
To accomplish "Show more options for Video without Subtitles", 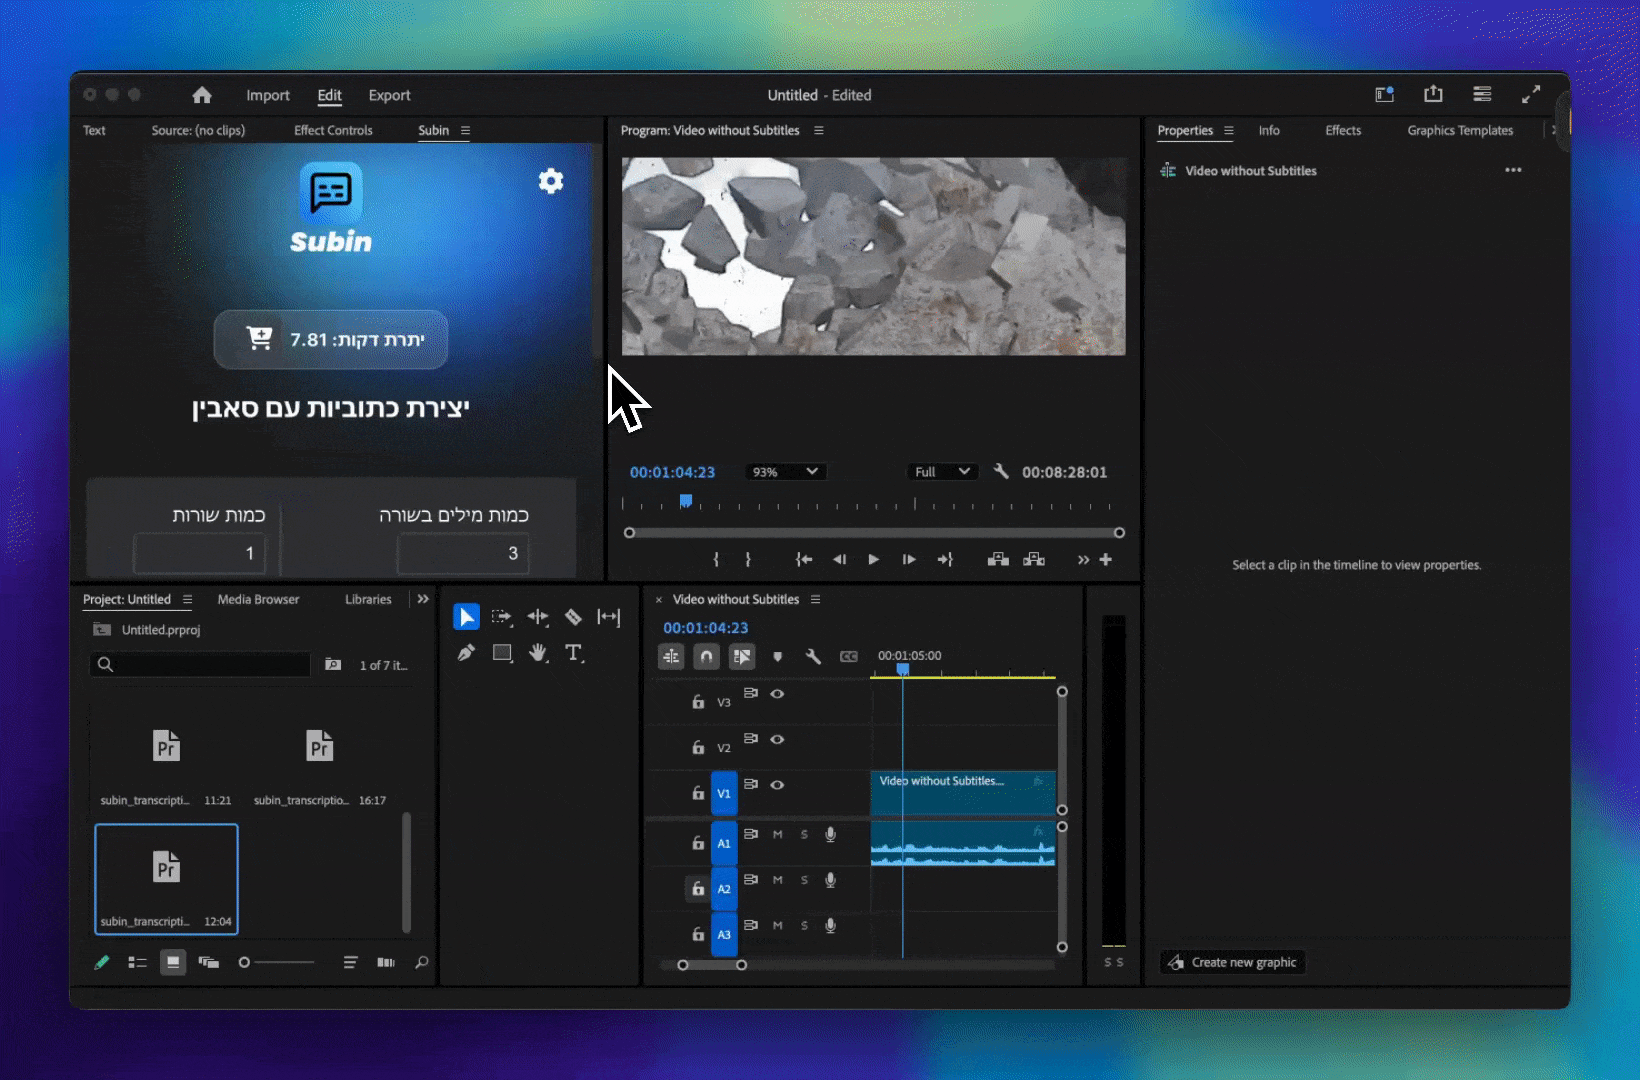I will [1513, 171].
